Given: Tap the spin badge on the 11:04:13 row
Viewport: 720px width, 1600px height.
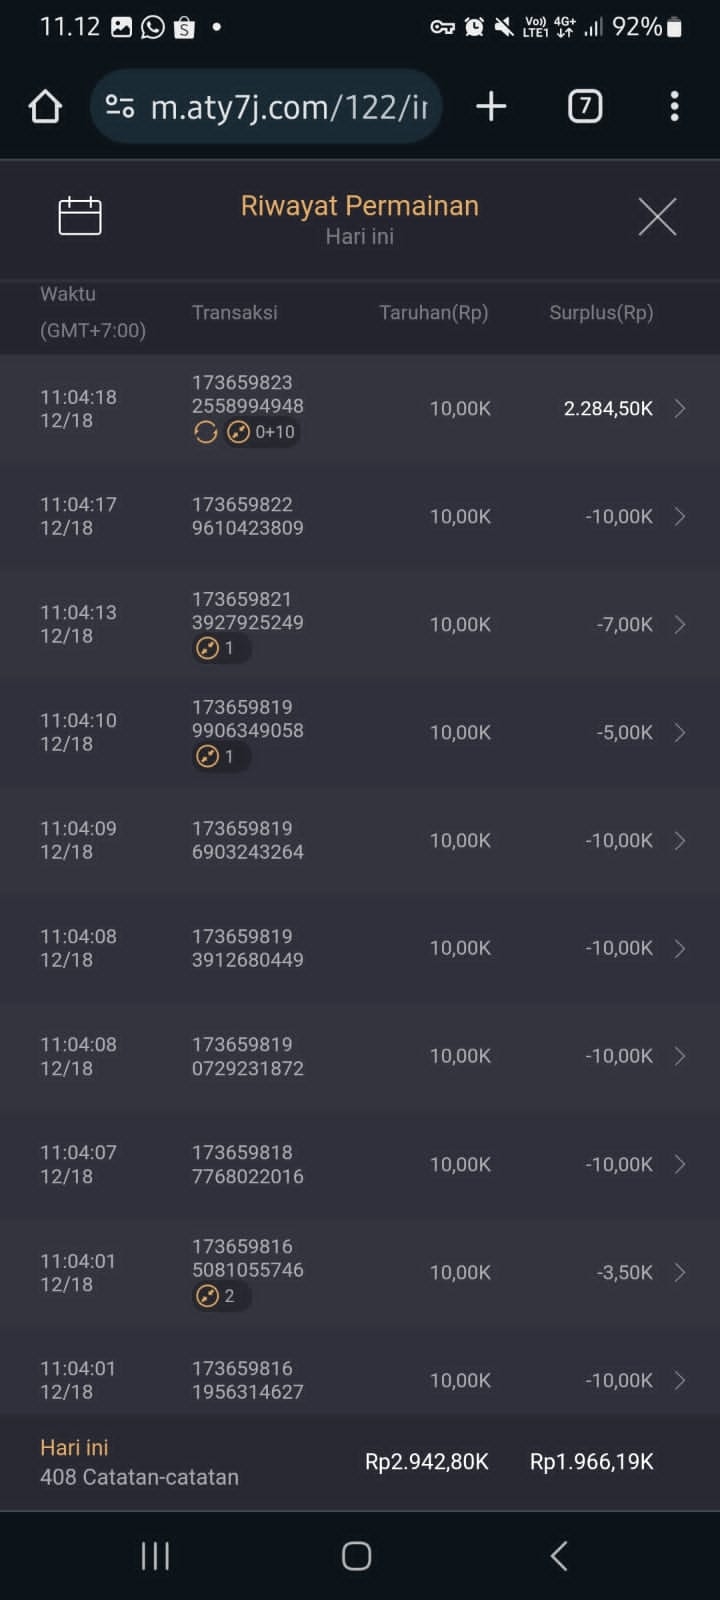Looking at the screenshot, I should coord(219,648).
